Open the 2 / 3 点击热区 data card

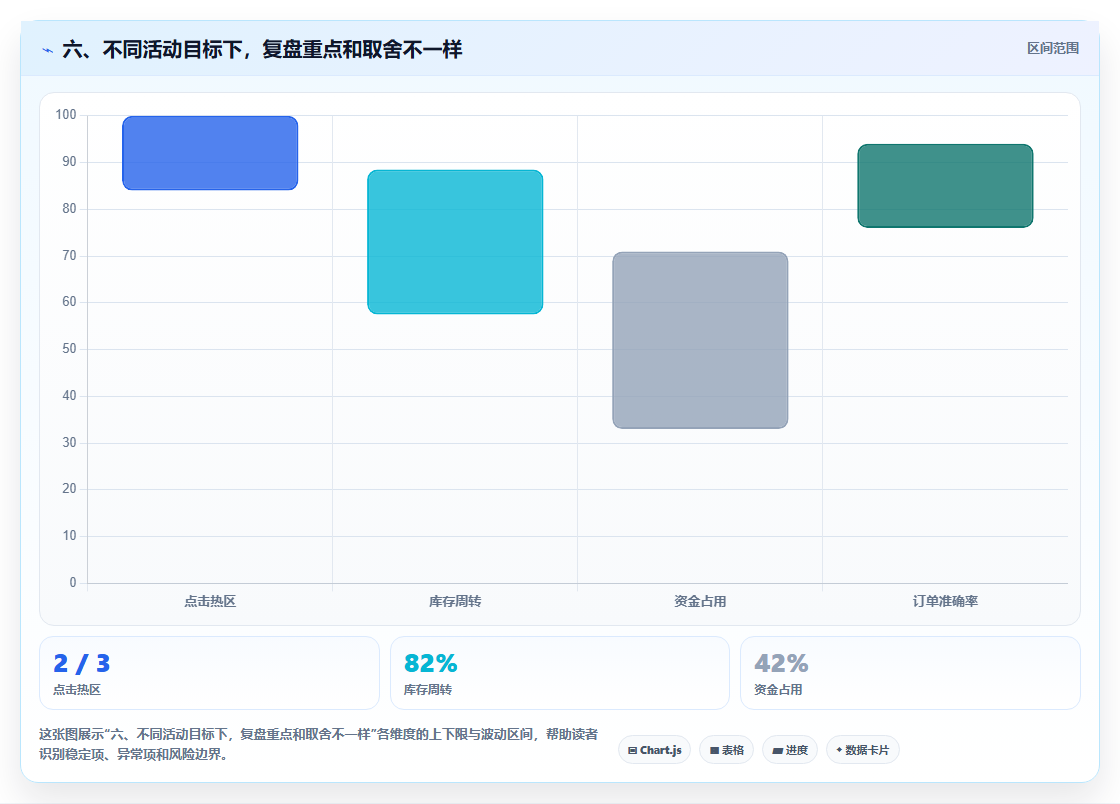(x=209, y=673)
